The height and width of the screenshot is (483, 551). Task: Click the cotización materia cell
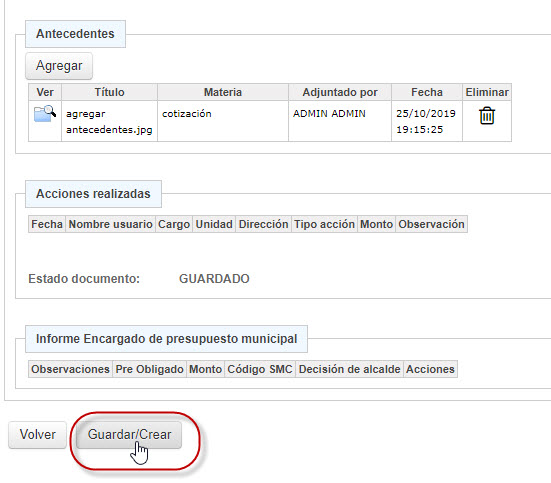[x=223, y=121]
